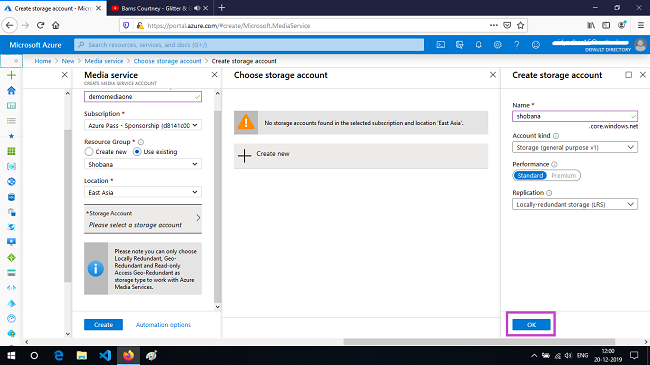The image size is (650, 365).
Task: Go to Choose storage account breadcrumb
Action: [167, 61]
